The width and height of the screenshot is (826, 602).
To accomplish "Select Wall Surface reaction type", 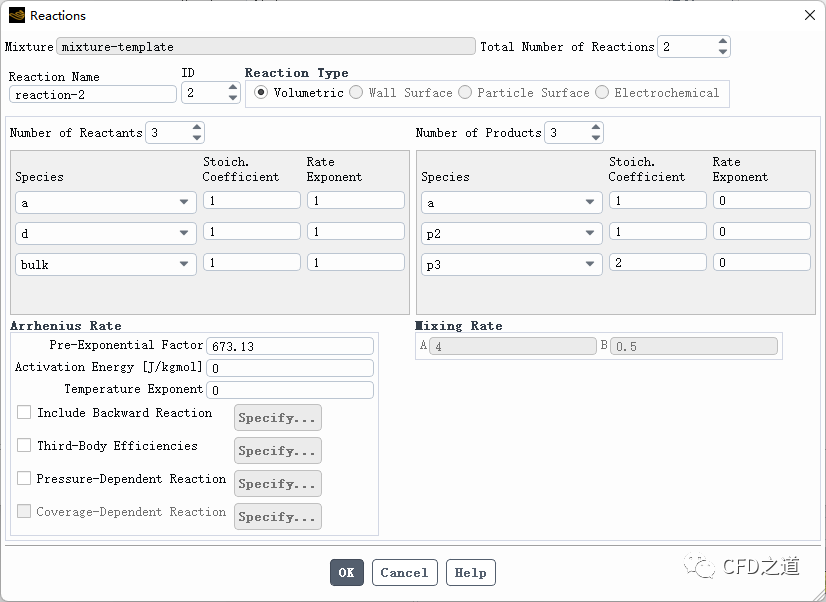I will pos(356,93).
